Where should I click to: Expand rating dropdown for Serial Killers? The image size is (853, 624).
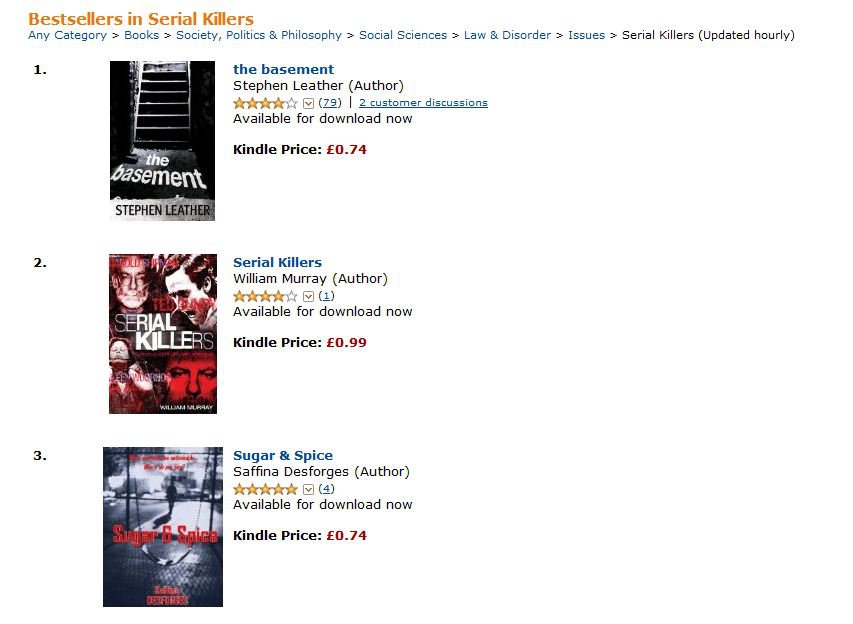click(x=308, y=296)
